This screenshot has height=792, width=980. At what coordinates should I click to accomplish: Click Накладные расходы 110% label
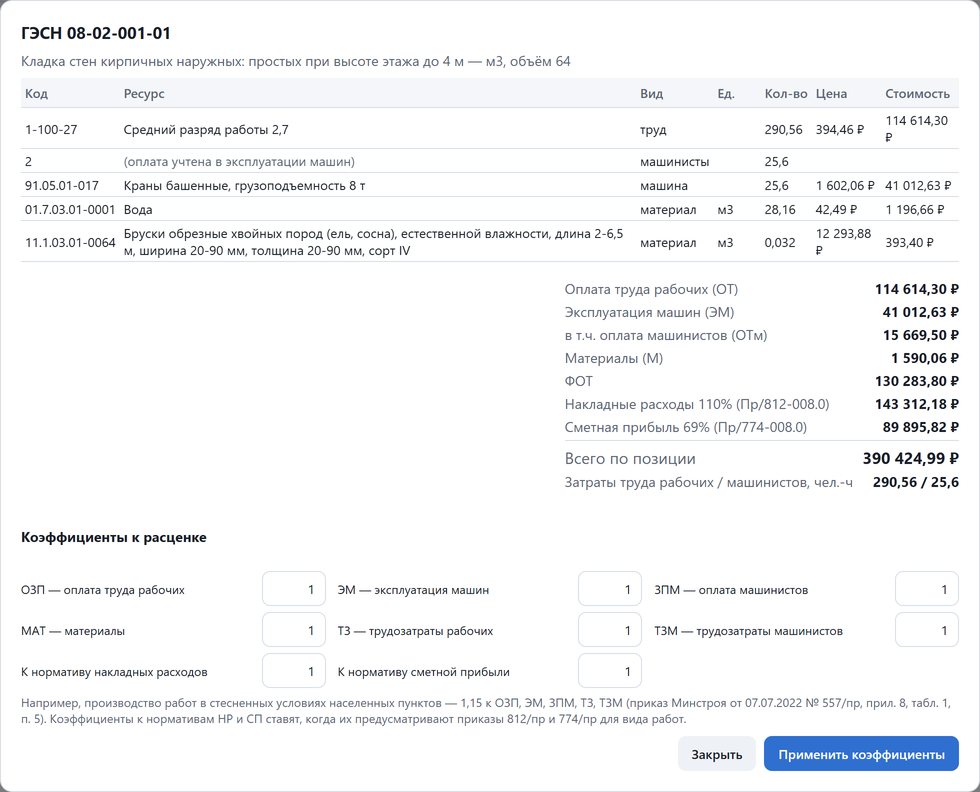pyautogui.click(x=697, y=404)
